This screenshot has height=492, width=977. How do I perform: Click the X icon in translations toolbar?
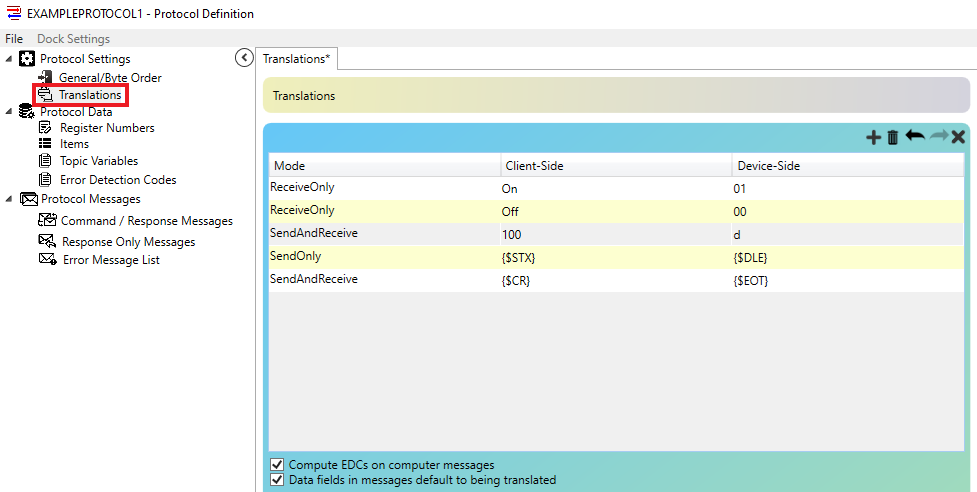[958, 137]
